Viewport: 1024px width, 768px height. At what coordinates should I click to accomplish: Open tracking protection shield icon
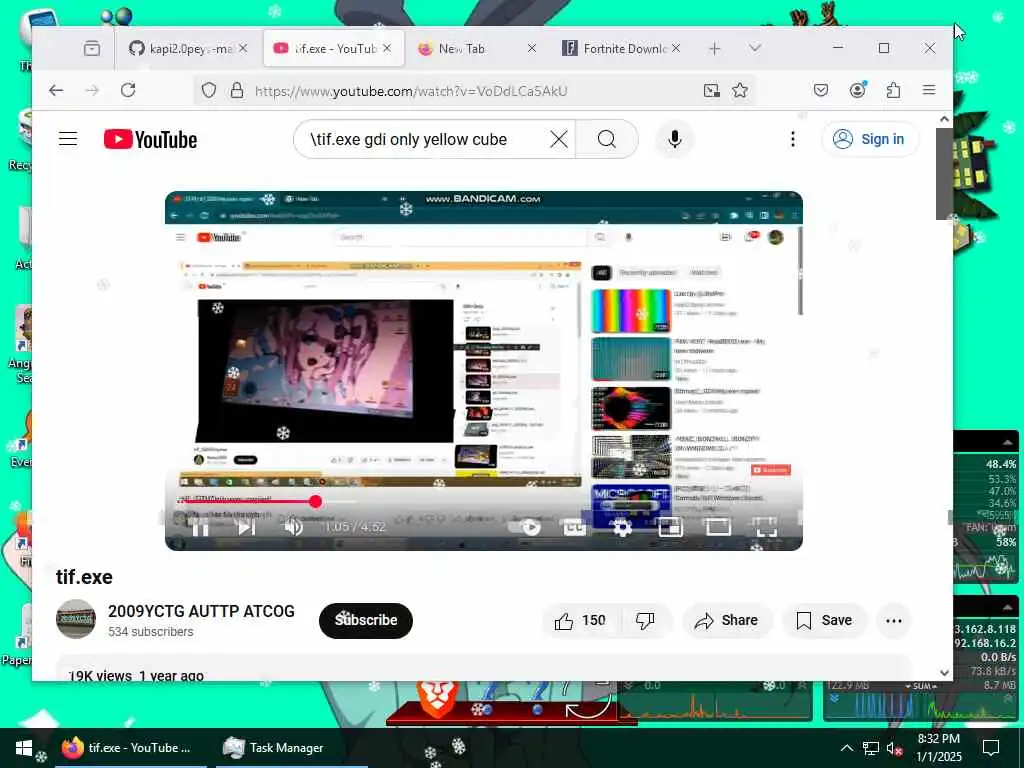208,90
